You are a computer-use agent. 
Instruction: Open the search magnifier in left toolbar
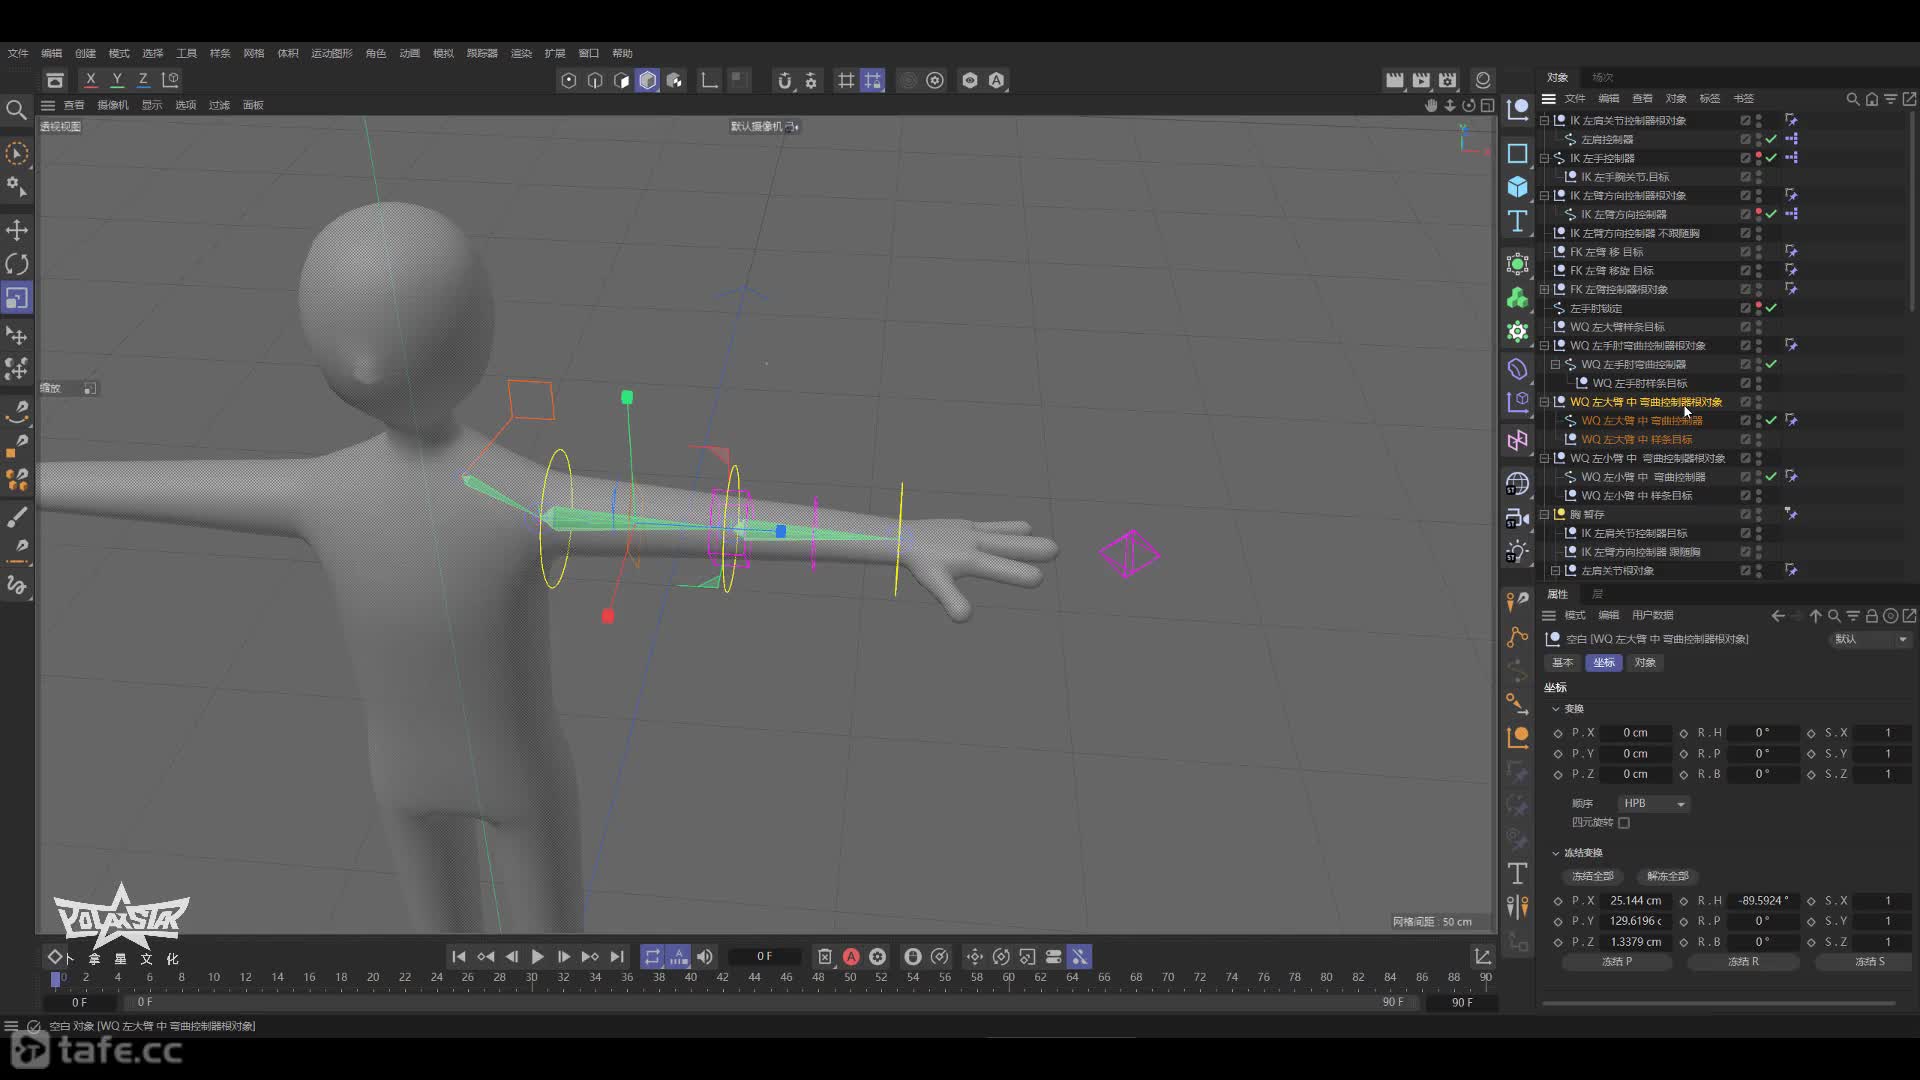16,109
